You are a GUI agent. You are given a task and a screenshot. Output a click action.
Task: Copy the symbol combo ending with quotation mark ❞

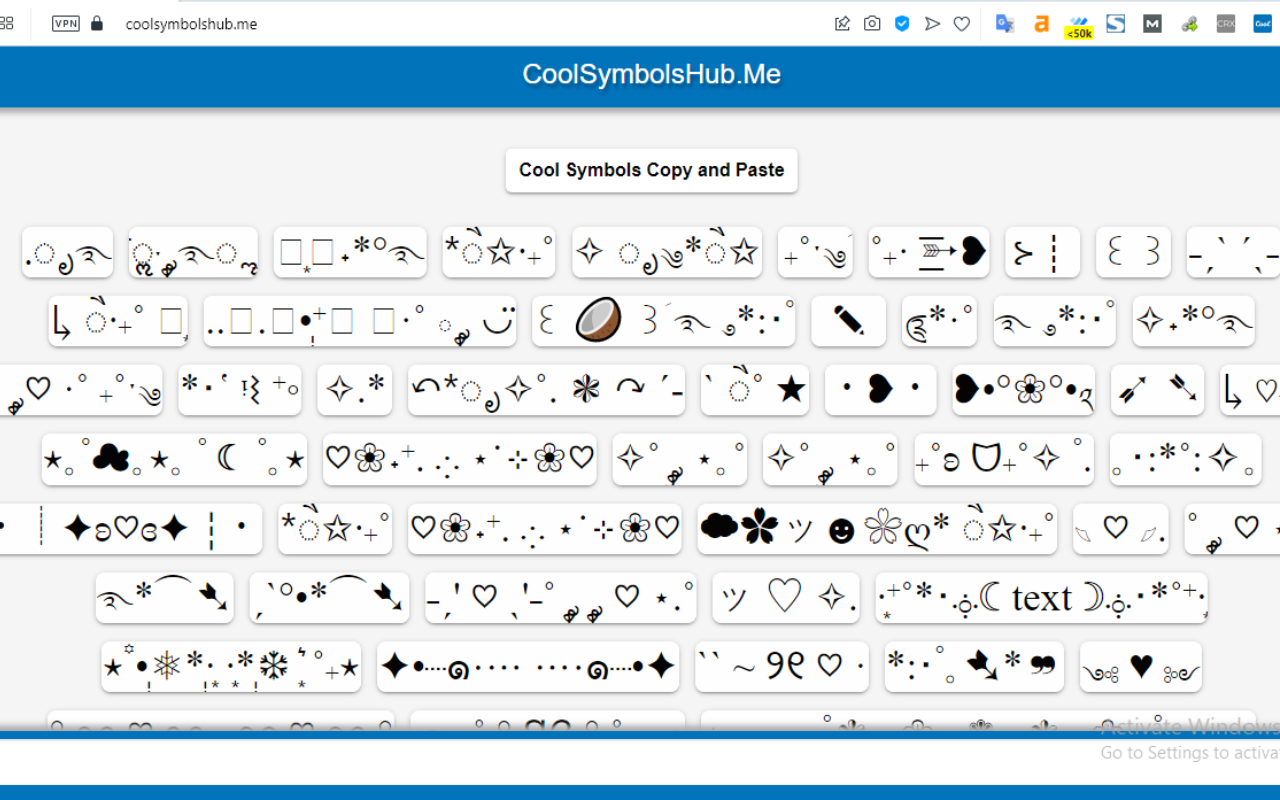pyautogui.click(x=974, y=667)
